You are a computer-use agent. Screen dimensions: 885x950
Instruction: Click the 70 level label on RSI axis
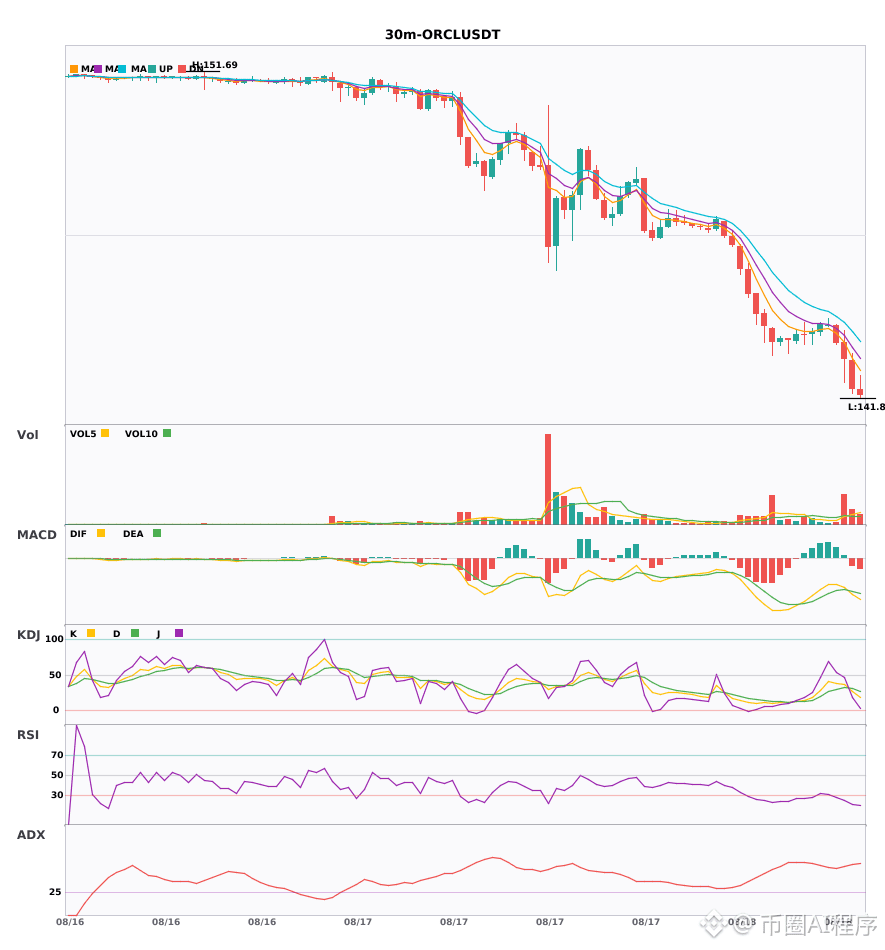click(x=57, y=755)
